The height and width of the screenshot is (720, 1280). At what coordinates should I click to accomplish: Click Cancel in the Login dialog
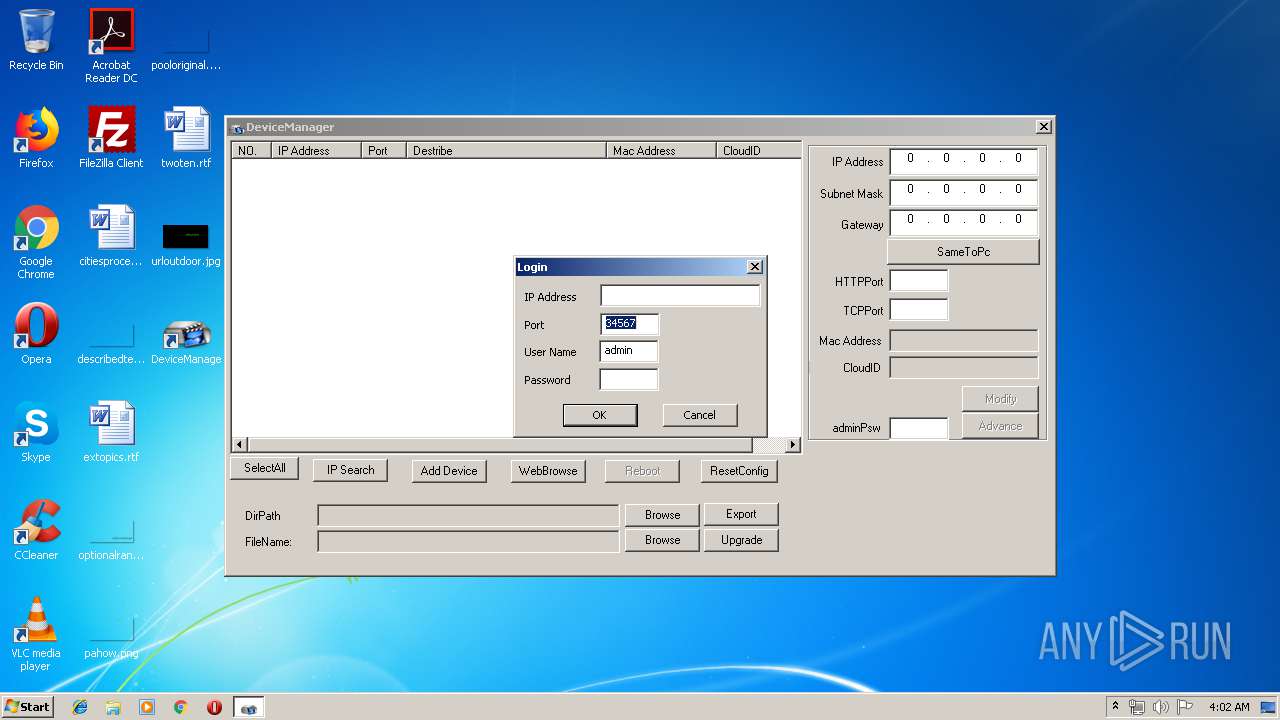pos(699,415)
